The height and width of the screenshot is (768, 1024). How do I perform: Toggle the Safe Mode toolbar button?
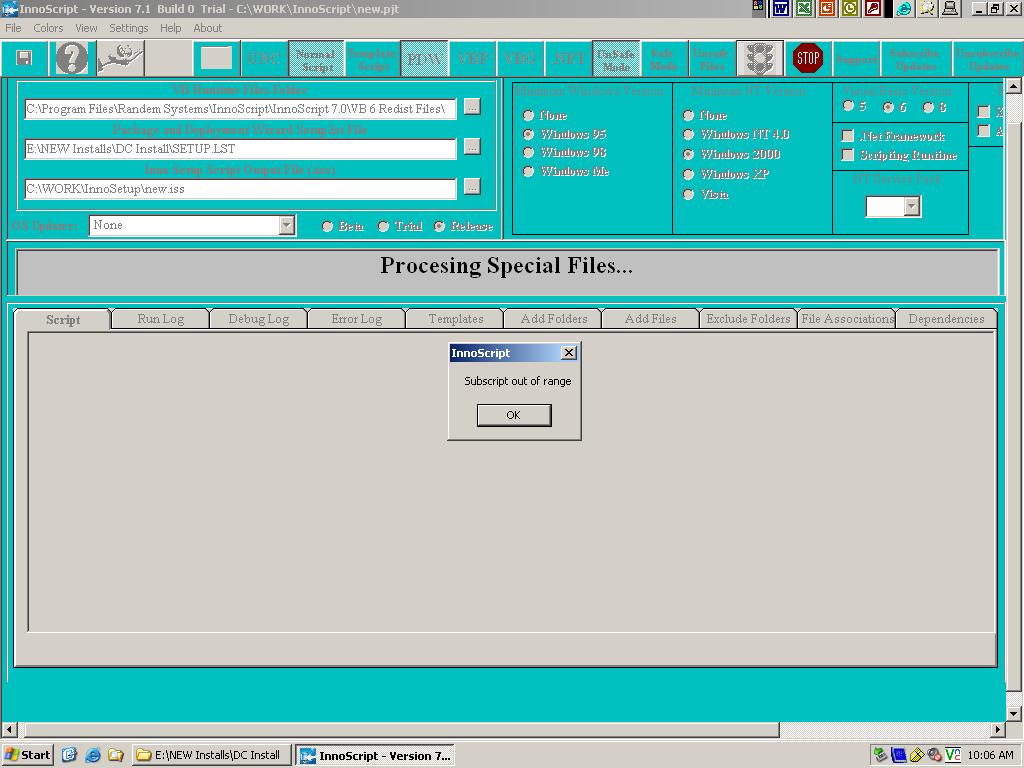tap(663, 60)
